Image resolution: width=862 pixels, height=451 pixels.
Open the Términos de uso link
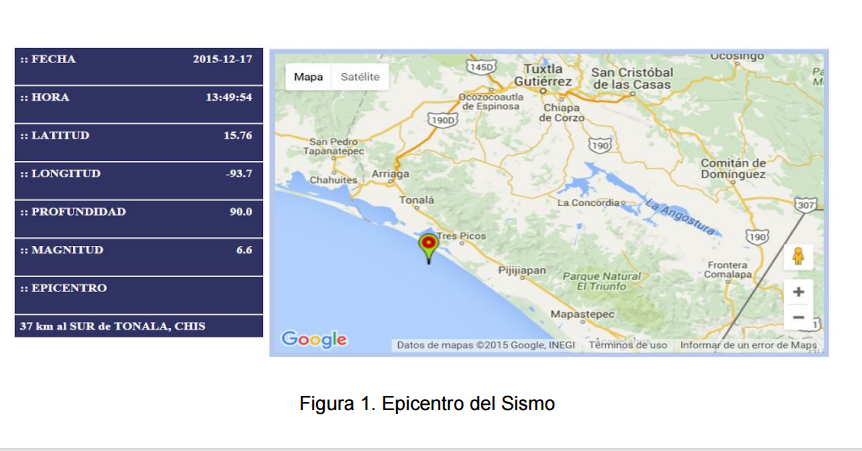pos(628,345)
